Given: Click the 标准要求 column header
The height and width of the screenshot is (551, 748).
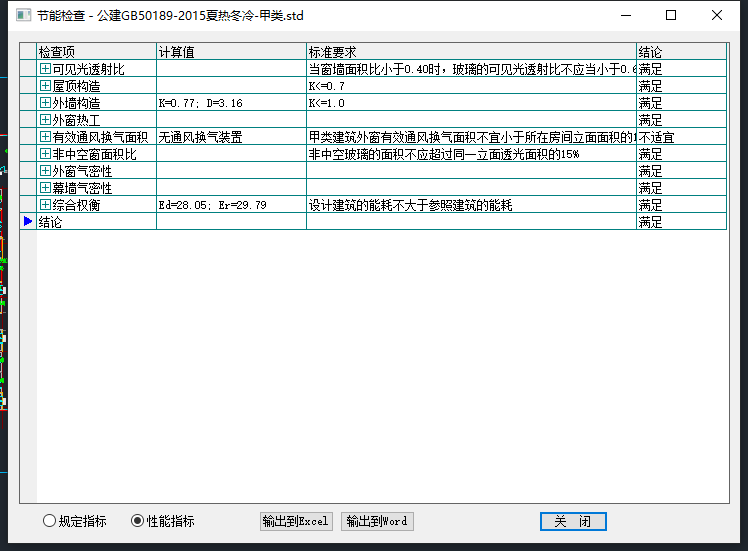Looking at the screenshot, I should point(471,51).
